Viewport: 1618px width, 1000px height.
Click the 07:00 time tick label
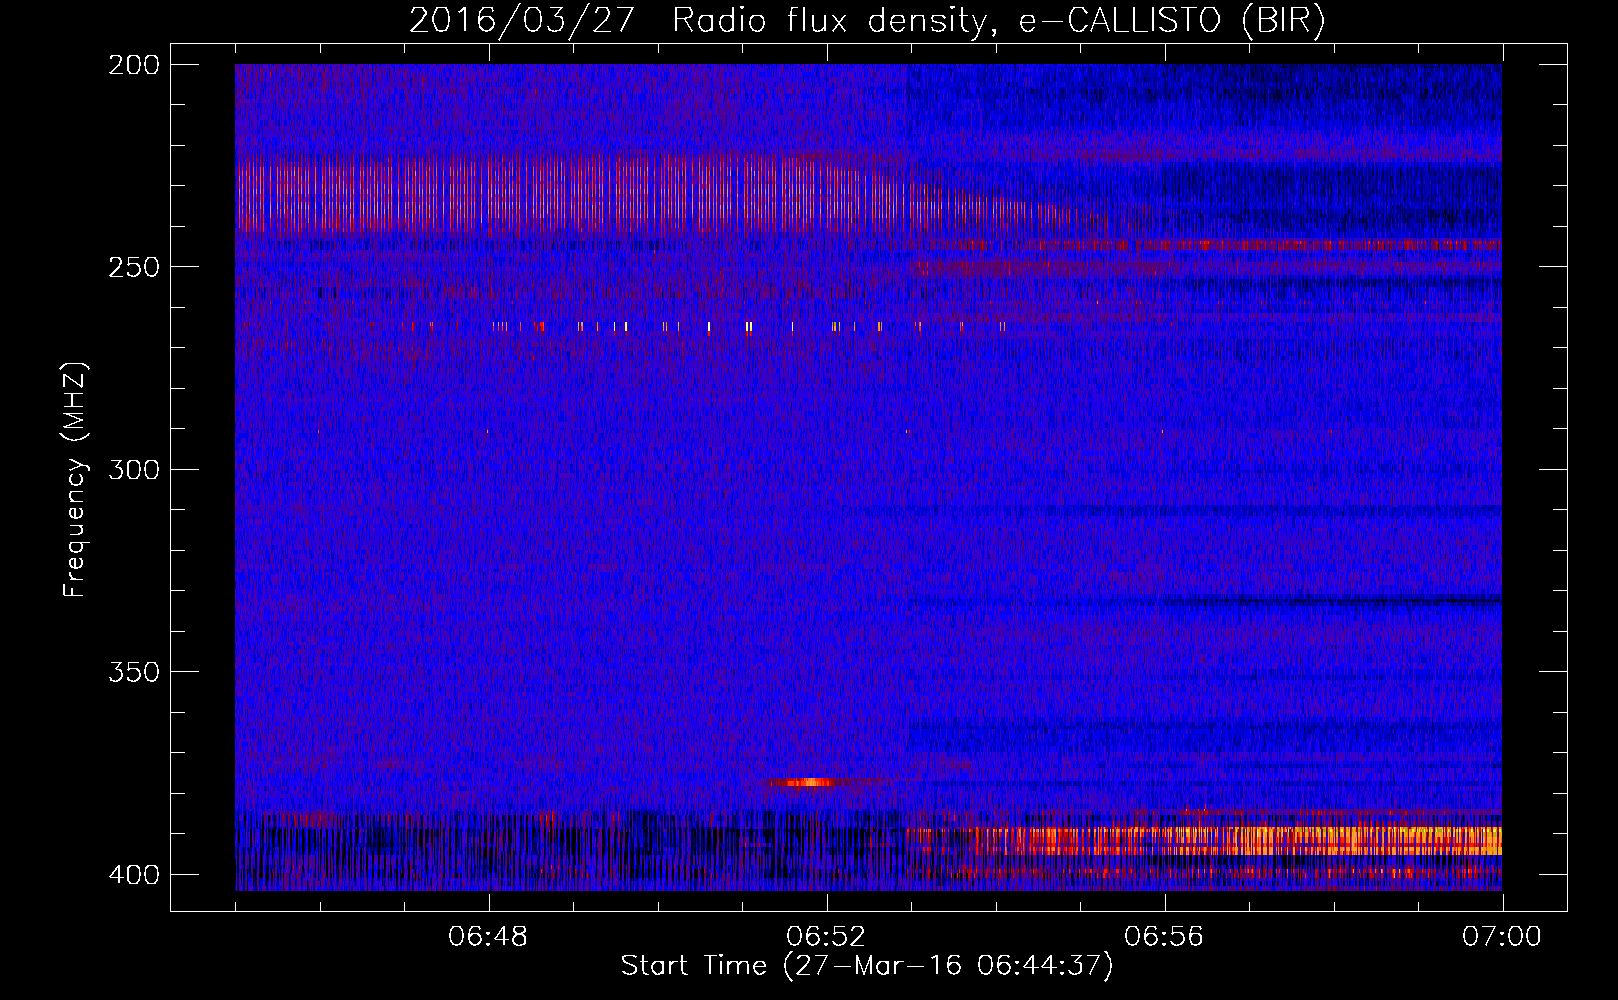pos(1502,937)
